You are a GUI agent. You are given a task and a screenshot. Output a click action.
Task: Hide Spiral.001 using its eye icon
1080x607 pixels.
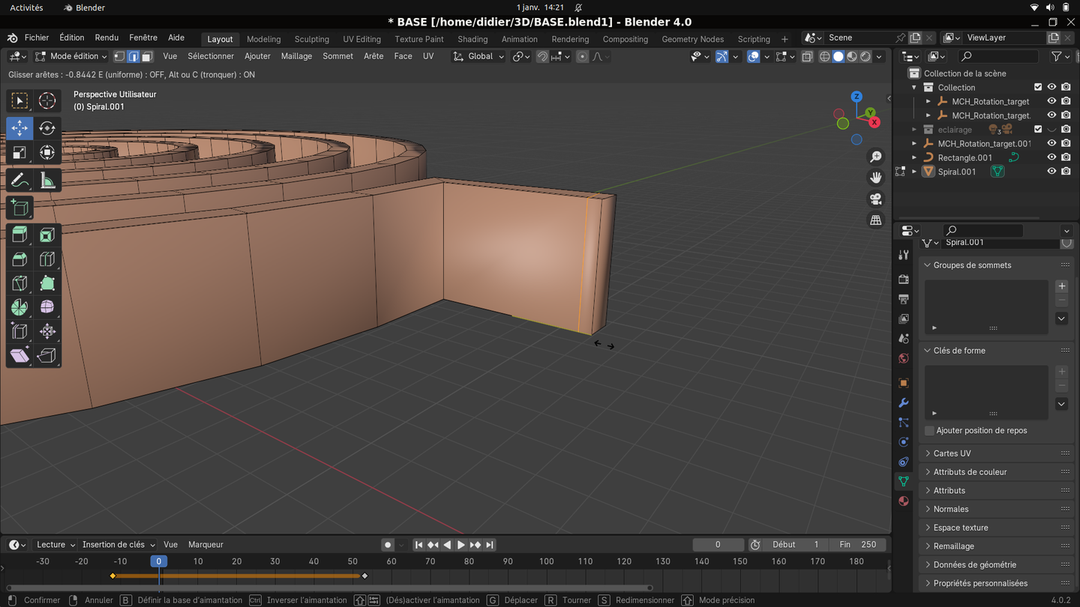pos(1051,172)
